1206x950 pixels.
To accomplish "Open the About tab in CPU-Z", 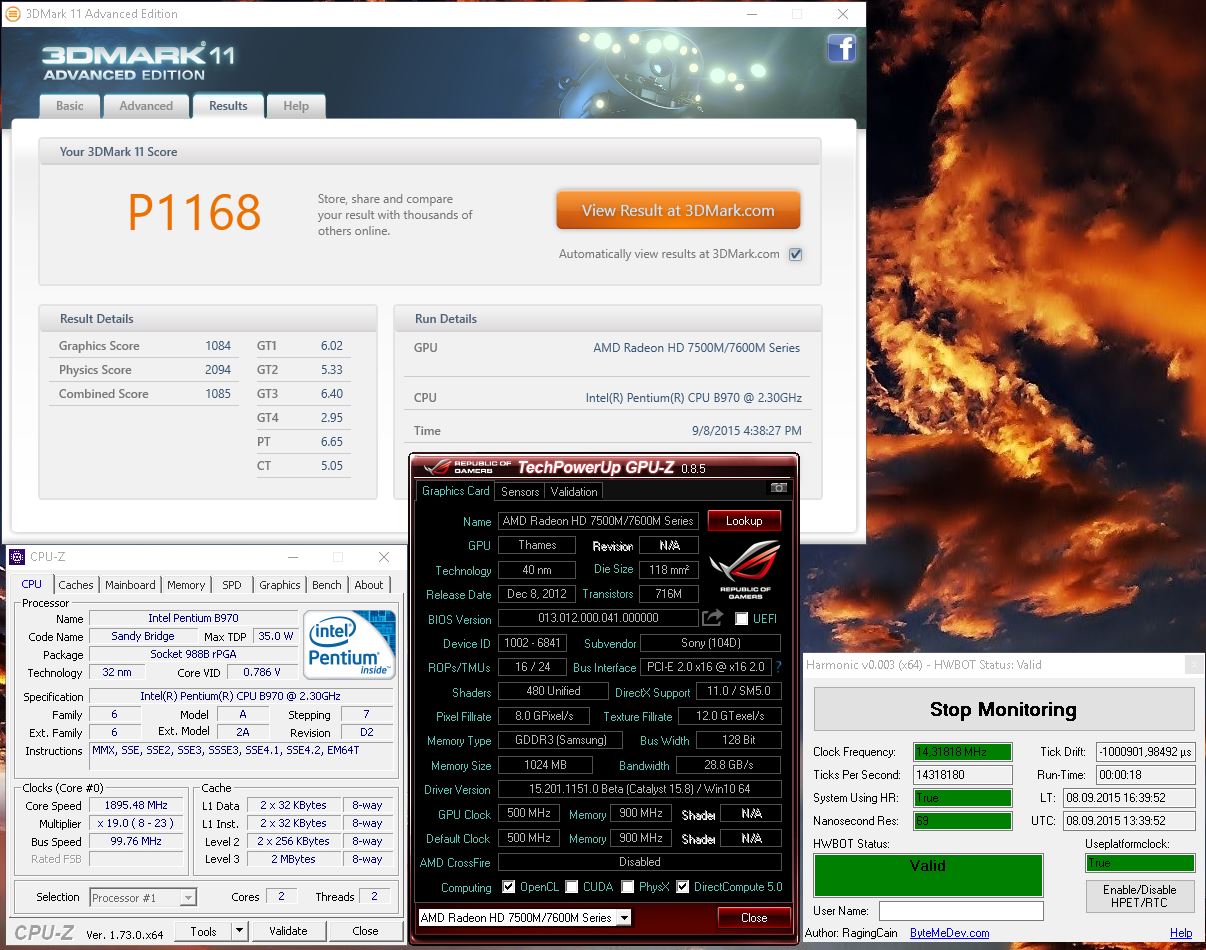I will pyautogui.click(x=369, y=585).
